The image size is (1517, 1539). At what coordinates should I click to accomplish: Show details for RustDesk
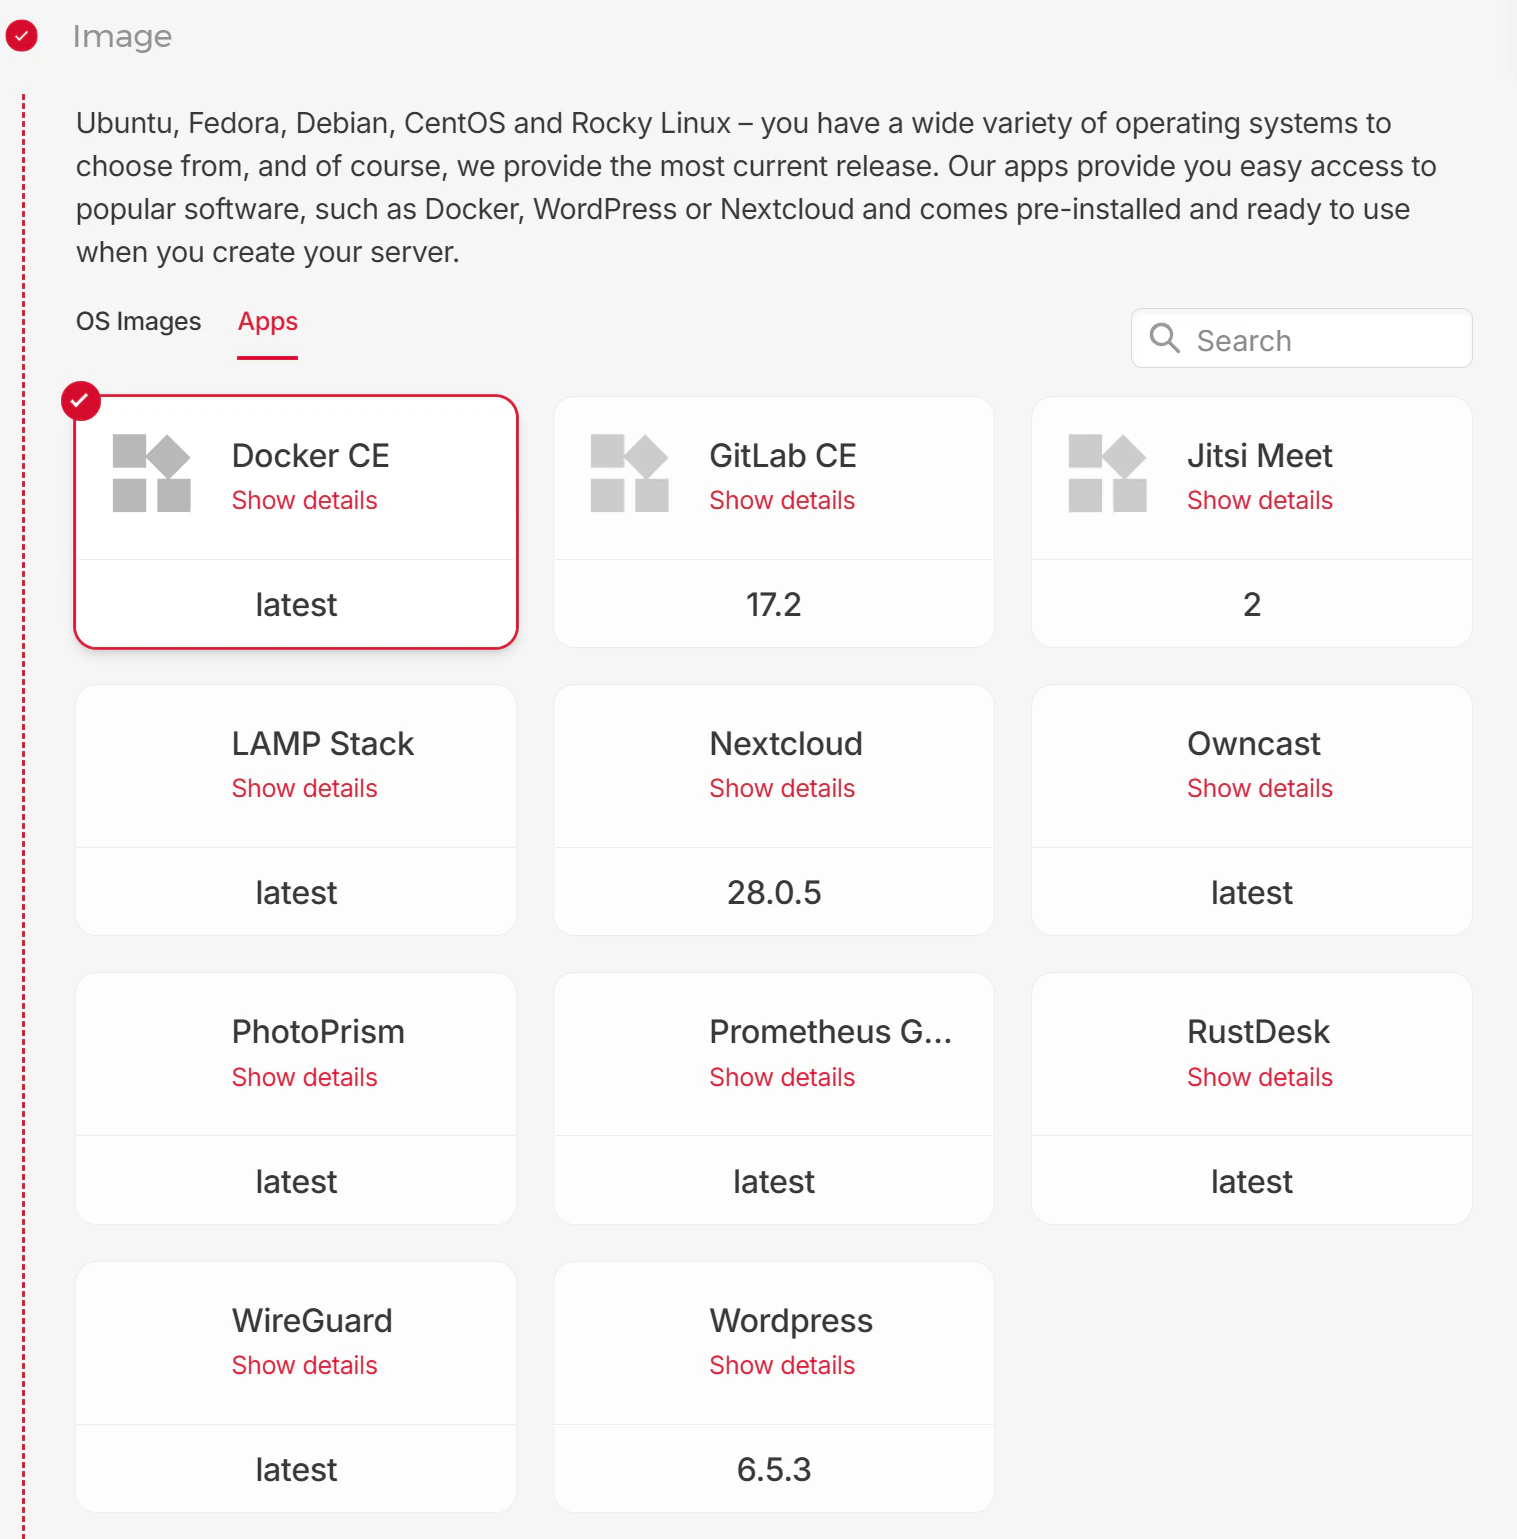tap(1260, 1077)
